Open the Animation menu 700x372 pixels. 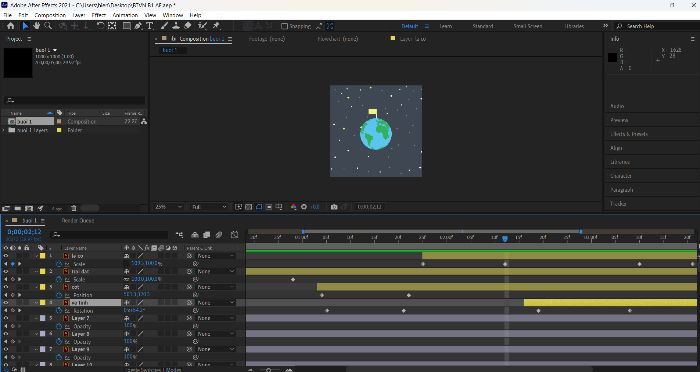click(125, 15)
